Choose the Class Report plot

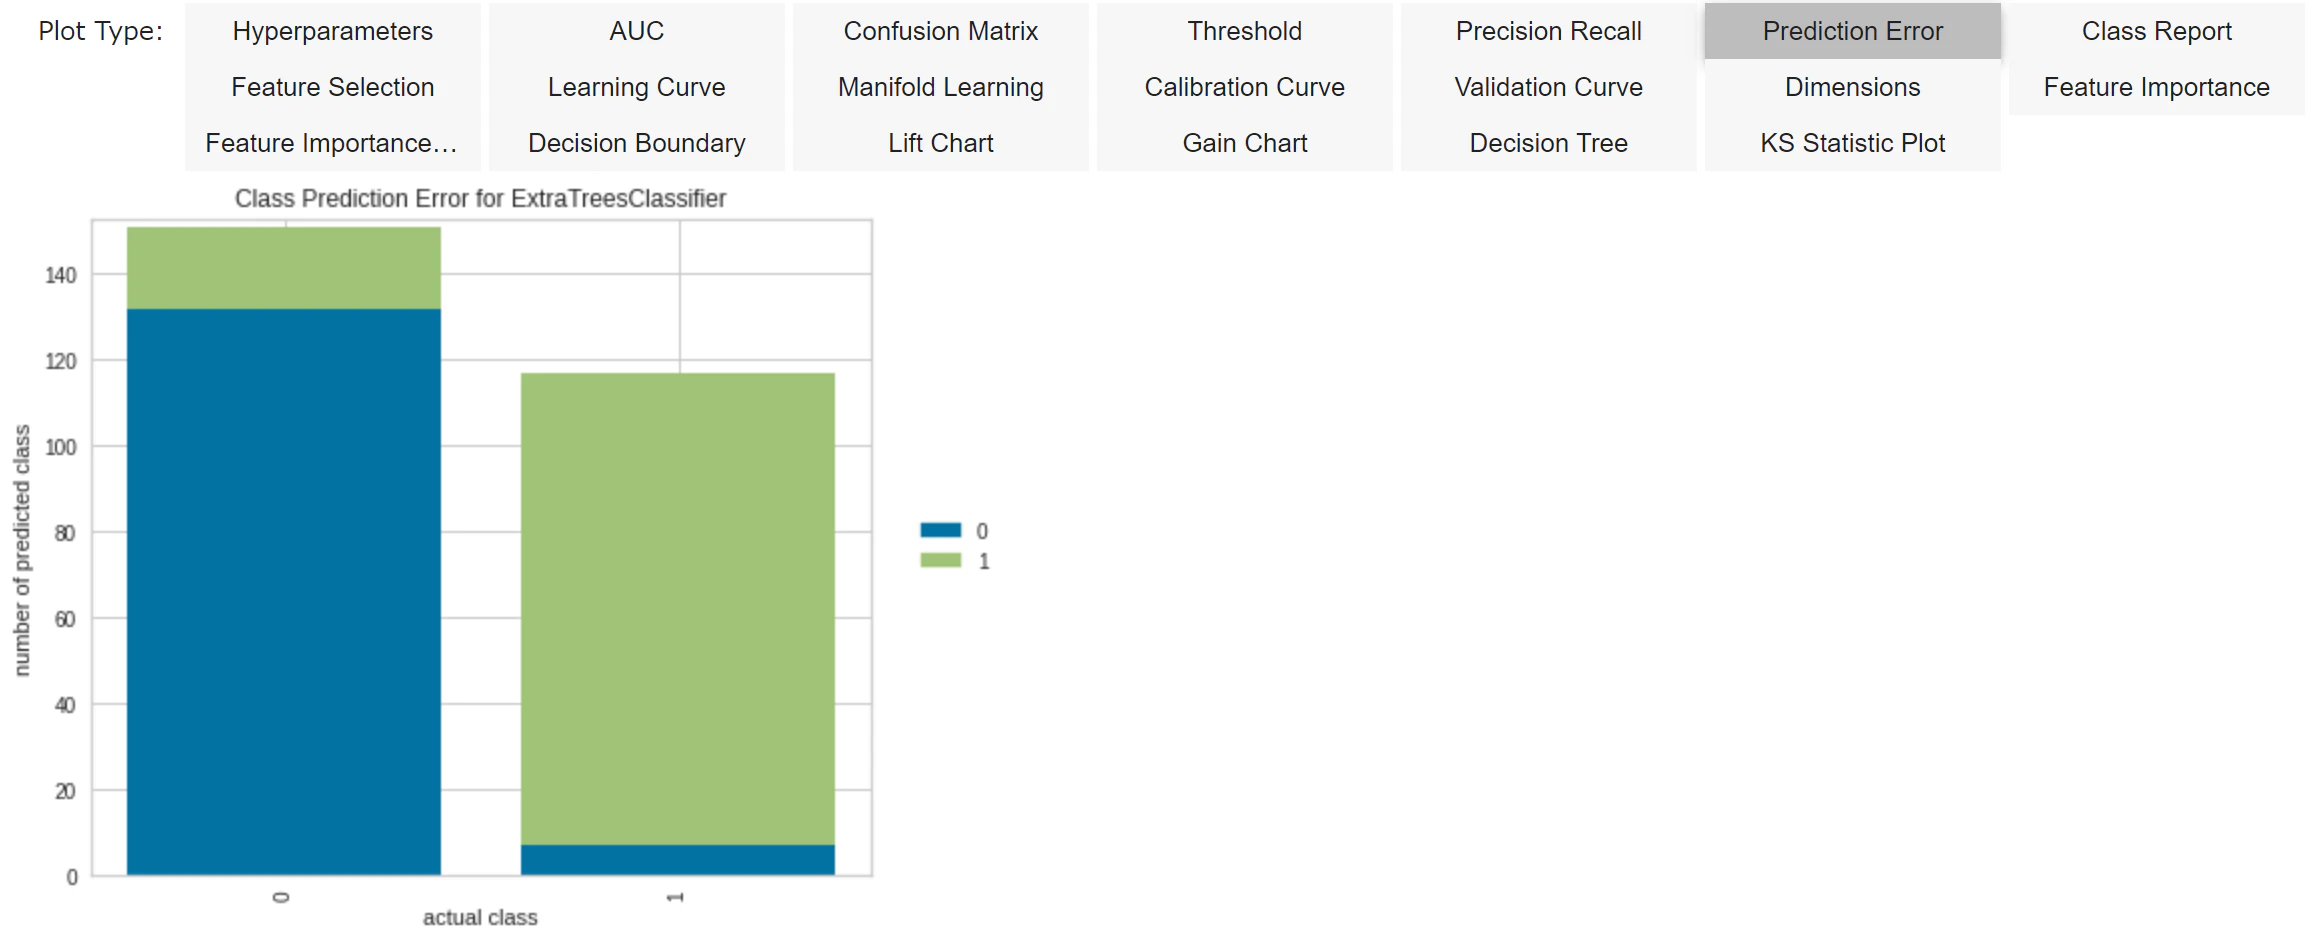click(2157, 31)
